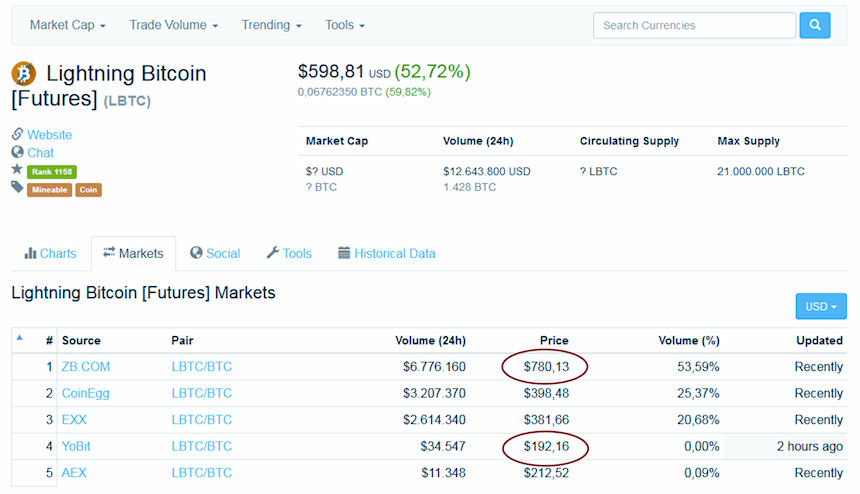Click LBTC/BTC pair in YoBit row
860x494 pixels.
[202, 446]
